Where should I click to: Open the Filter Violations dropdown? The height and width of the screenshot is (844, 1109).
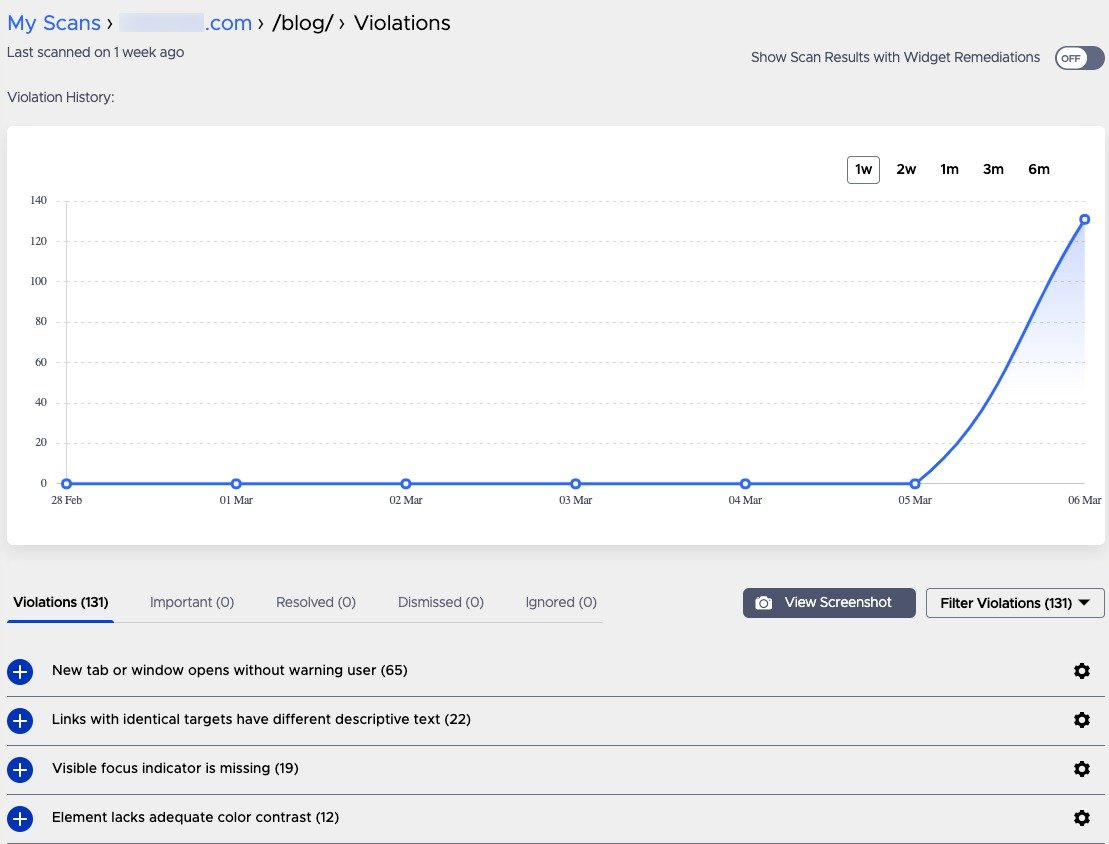tap(1014, 603)
